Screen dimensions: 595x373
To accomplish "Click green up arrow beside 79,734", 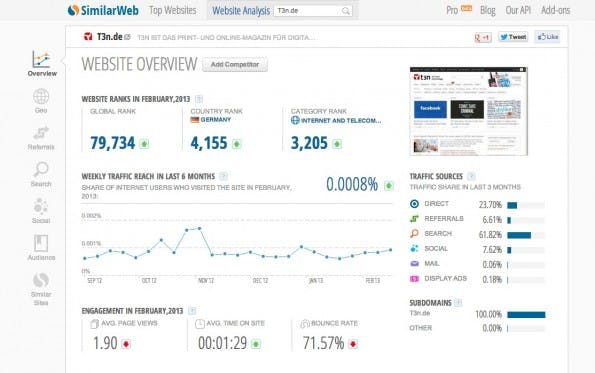I will tap(144, 144).
